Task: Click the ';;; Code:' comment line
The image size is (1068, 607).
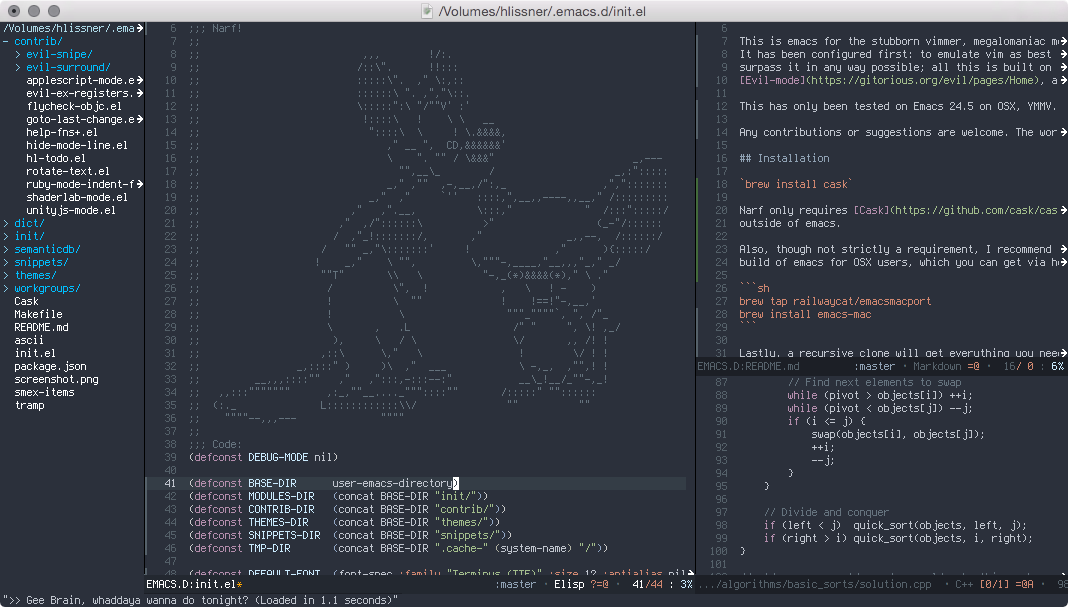Action: click(215, 444)
